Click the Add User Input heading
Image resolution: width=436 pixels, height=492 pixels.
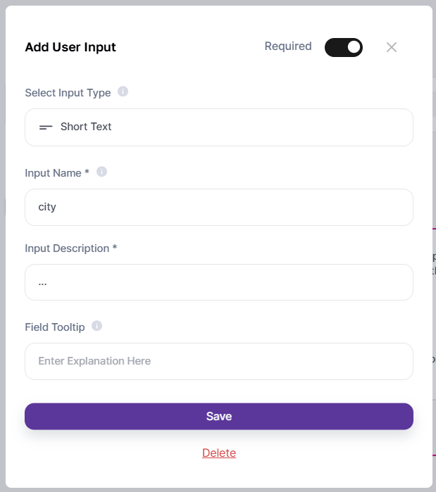click(x=71, y=47)
